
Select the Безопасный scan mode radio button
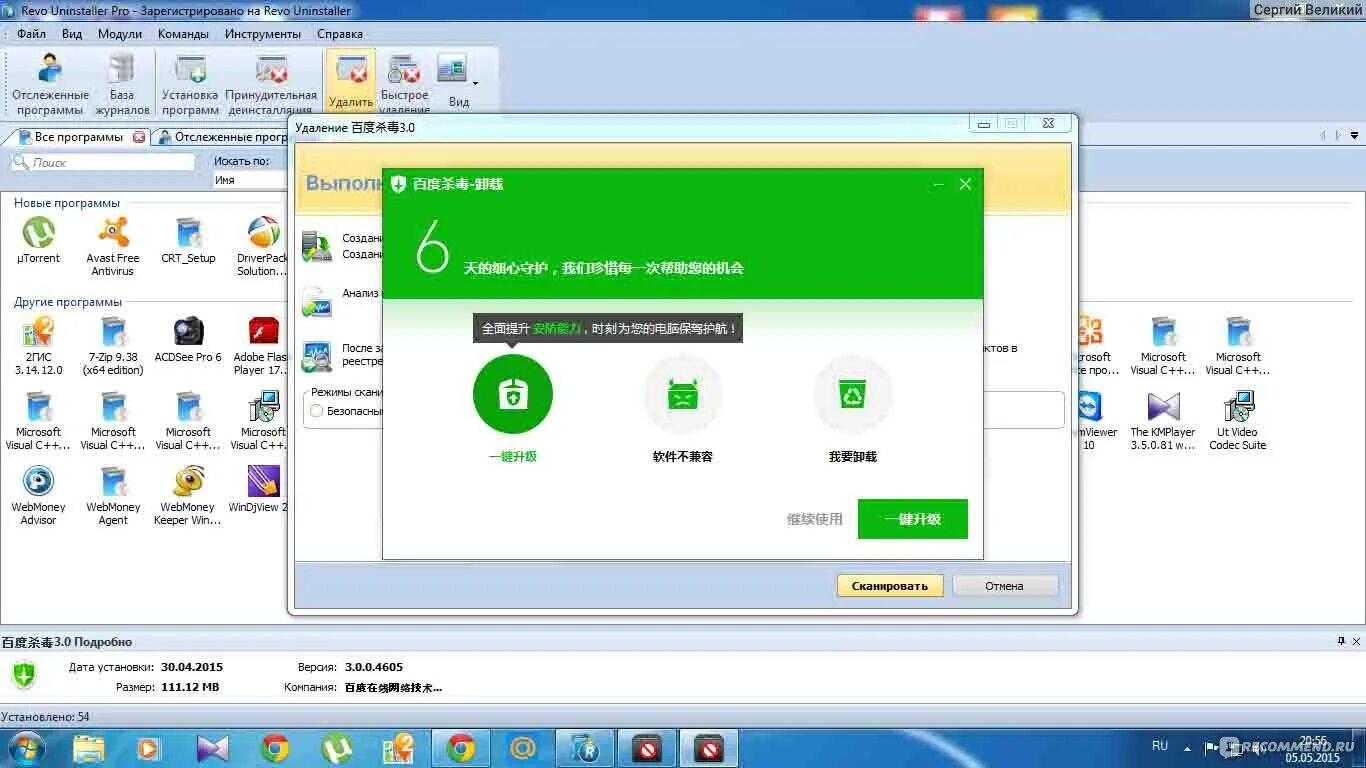[x=317, y=411]
